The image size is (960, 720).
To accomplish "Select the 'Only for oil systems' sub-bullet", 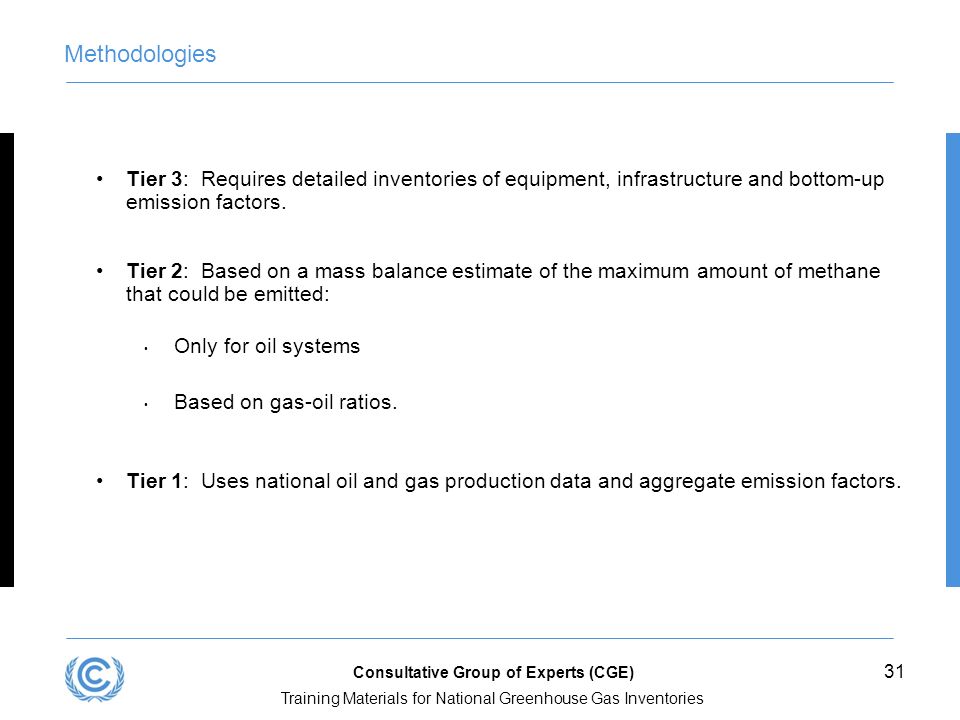I will point(267,346).
